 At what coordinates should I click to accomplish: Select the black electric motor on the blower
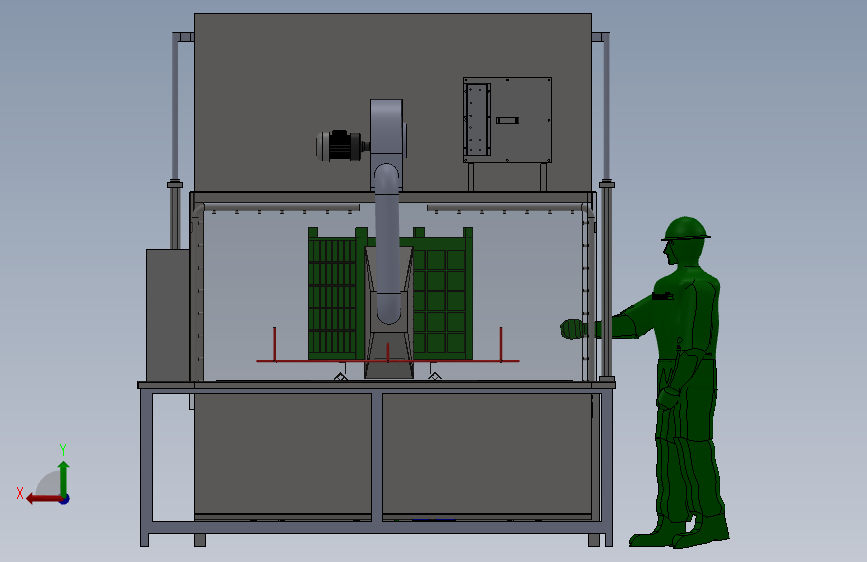coord(338,146)
